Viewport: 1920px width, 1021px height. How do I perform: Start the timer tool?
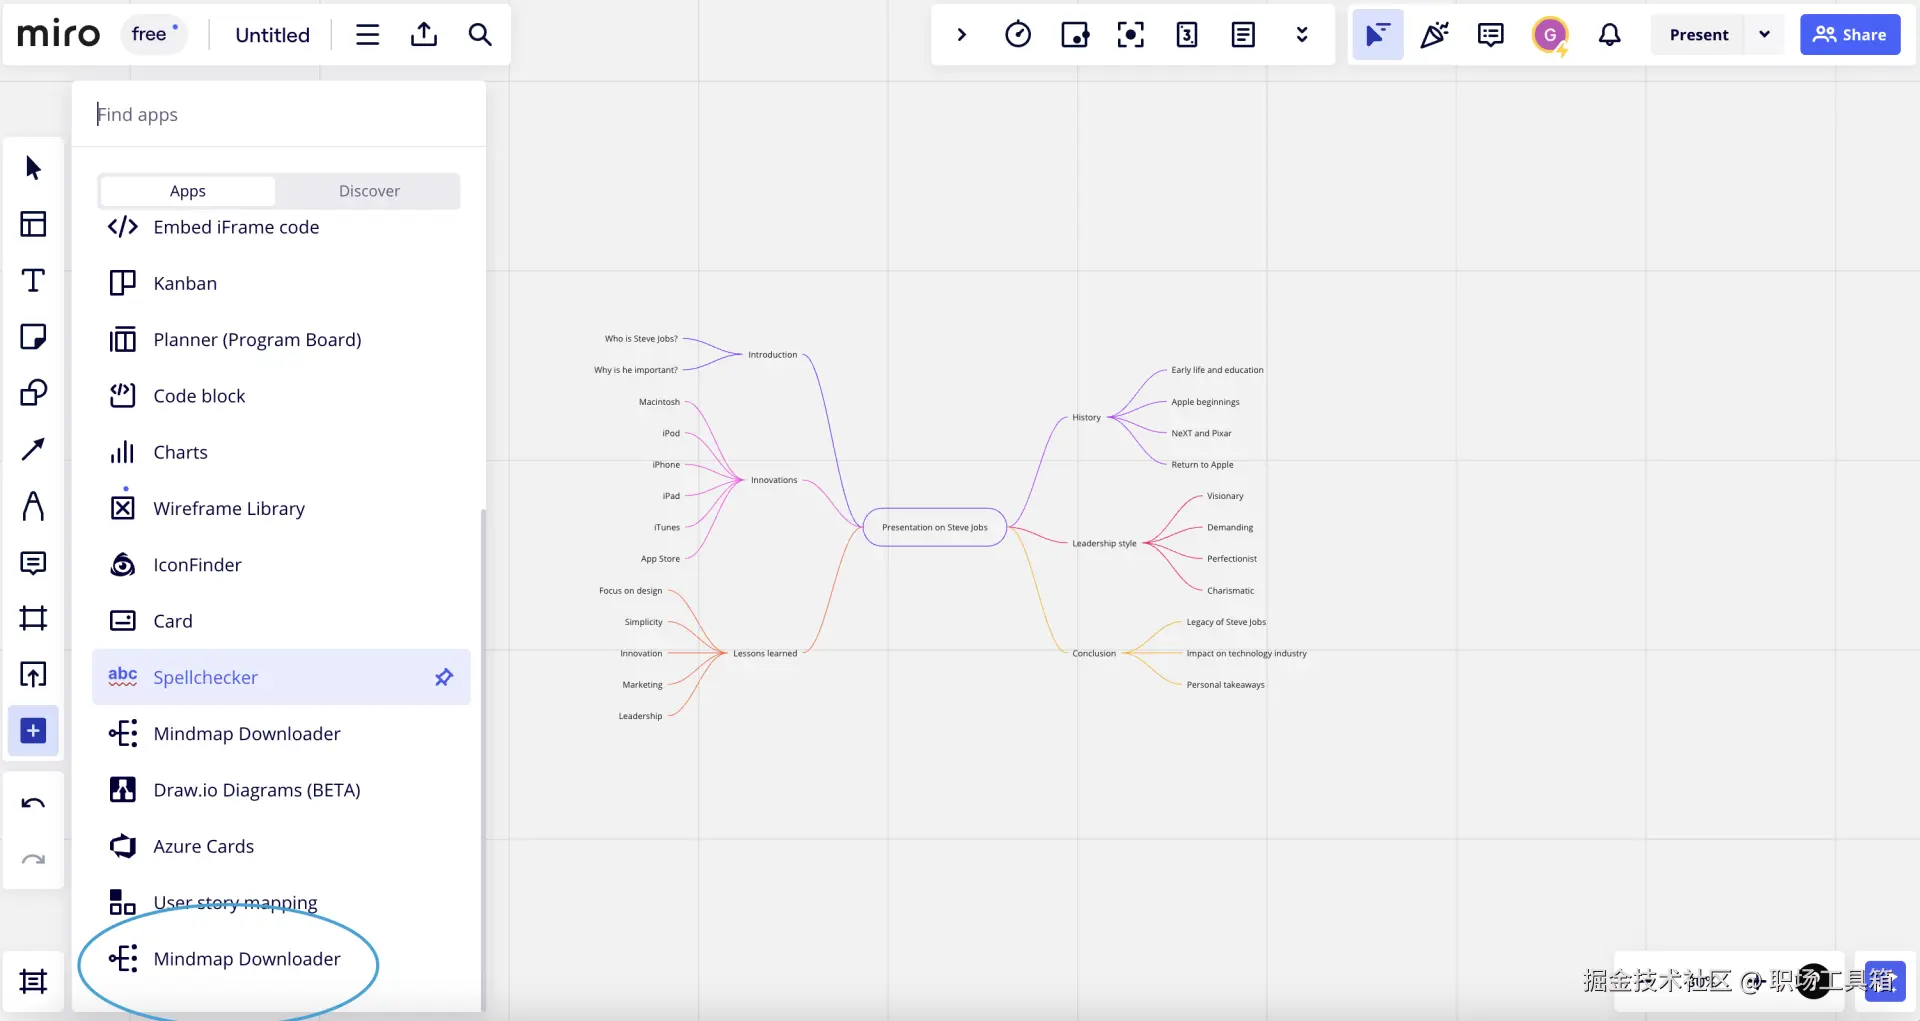[x=1018, y=35]
